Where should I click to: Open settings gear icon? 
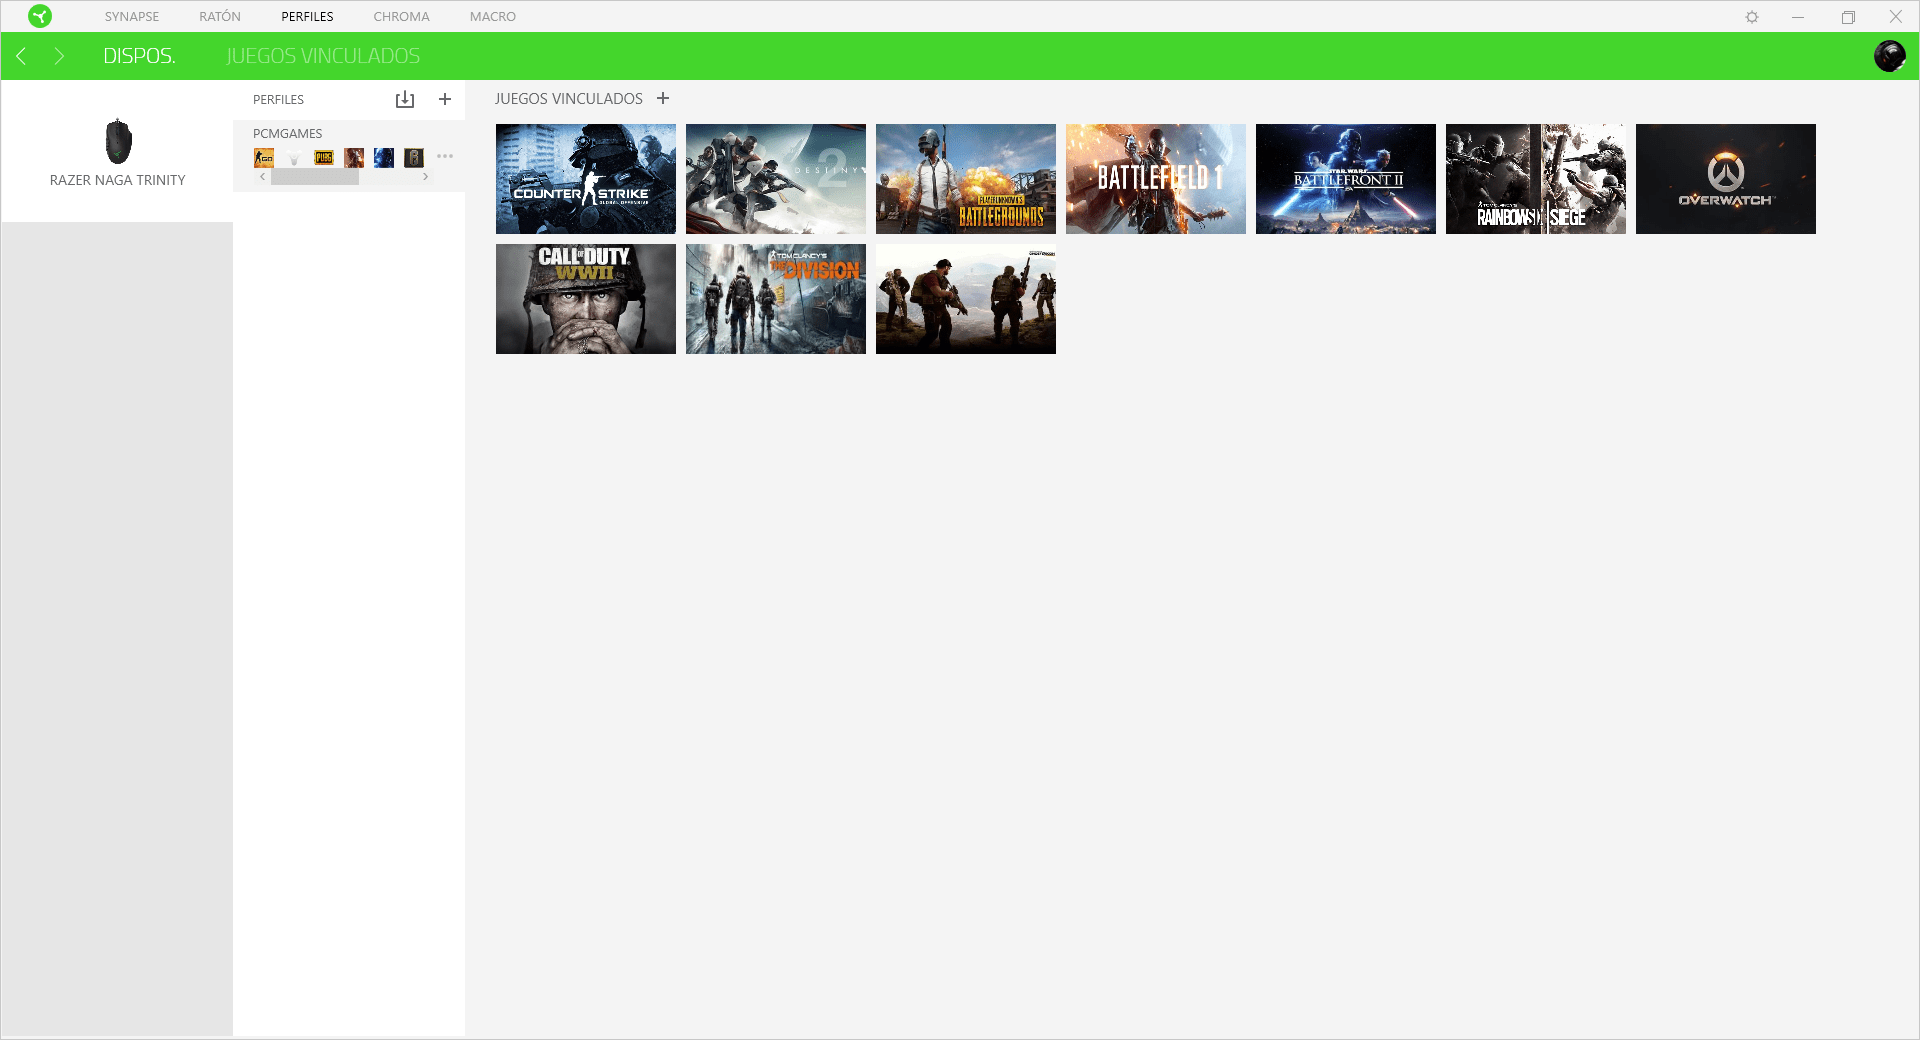pyautogui.click(x=1752, y=17)
